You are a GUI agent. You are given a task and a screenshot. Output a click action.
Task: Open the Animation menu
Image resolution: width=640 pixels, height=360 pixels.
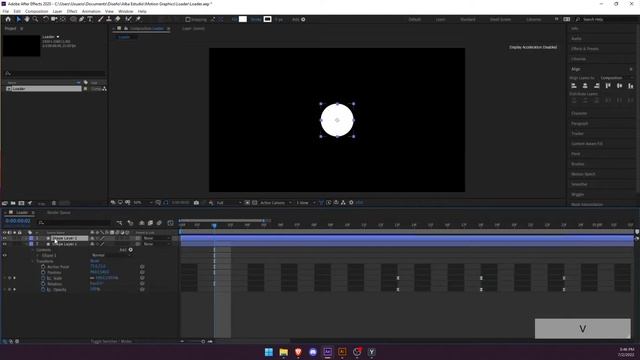(x=91, y=11)
